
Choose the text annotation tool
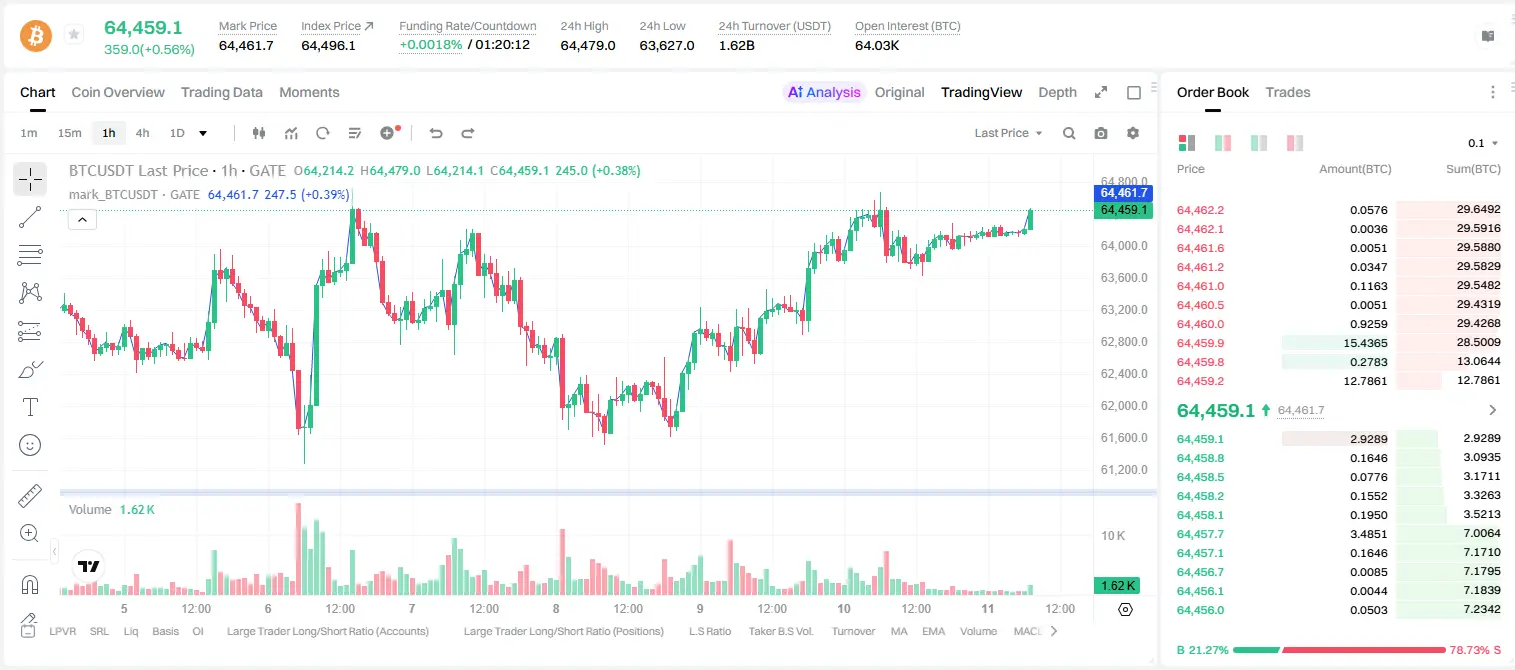30,407
